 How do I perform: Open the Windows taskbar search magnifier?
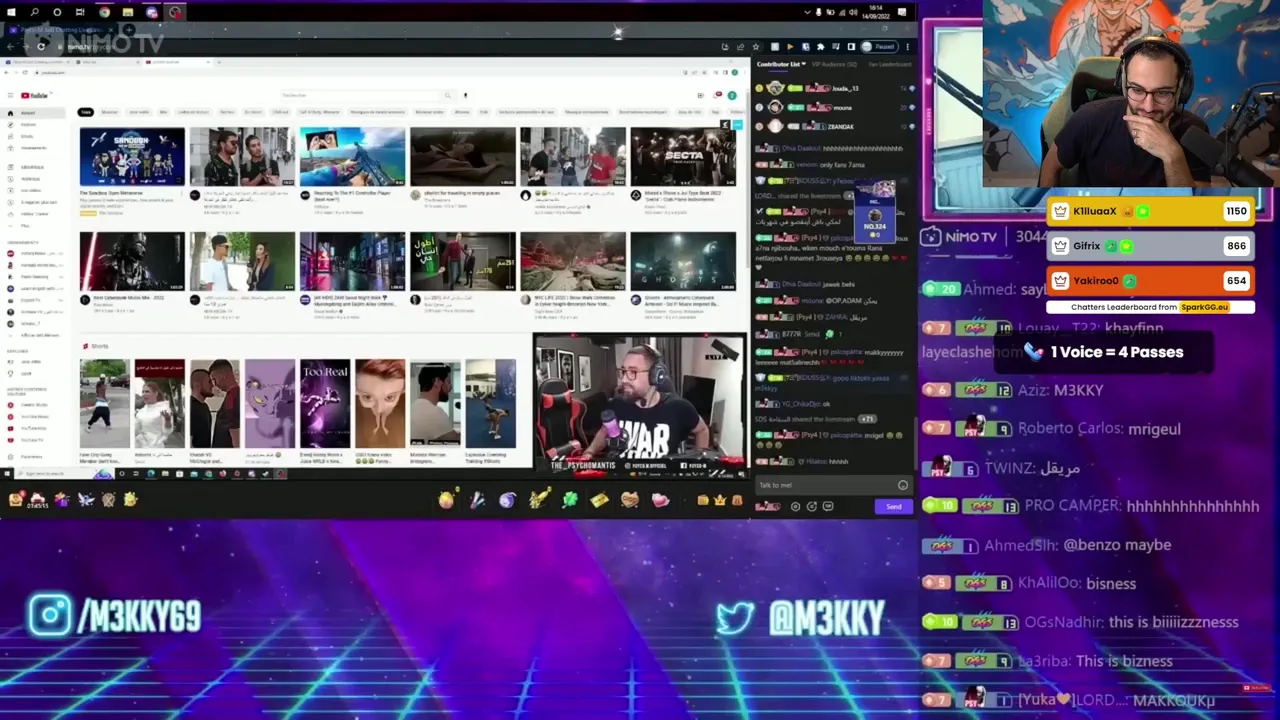point(34,13)
